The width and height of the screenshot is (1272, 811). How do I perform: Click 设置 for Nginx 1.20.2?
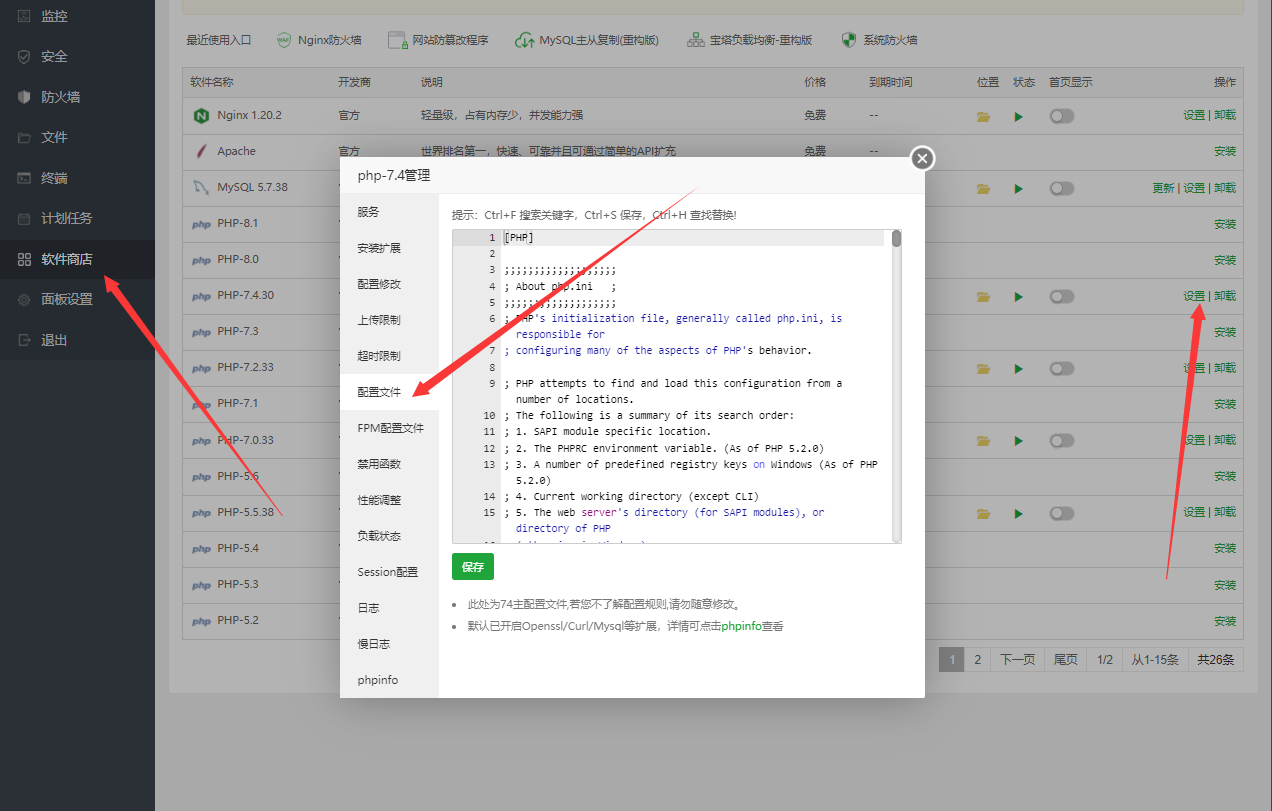(x=1194, y=115)
